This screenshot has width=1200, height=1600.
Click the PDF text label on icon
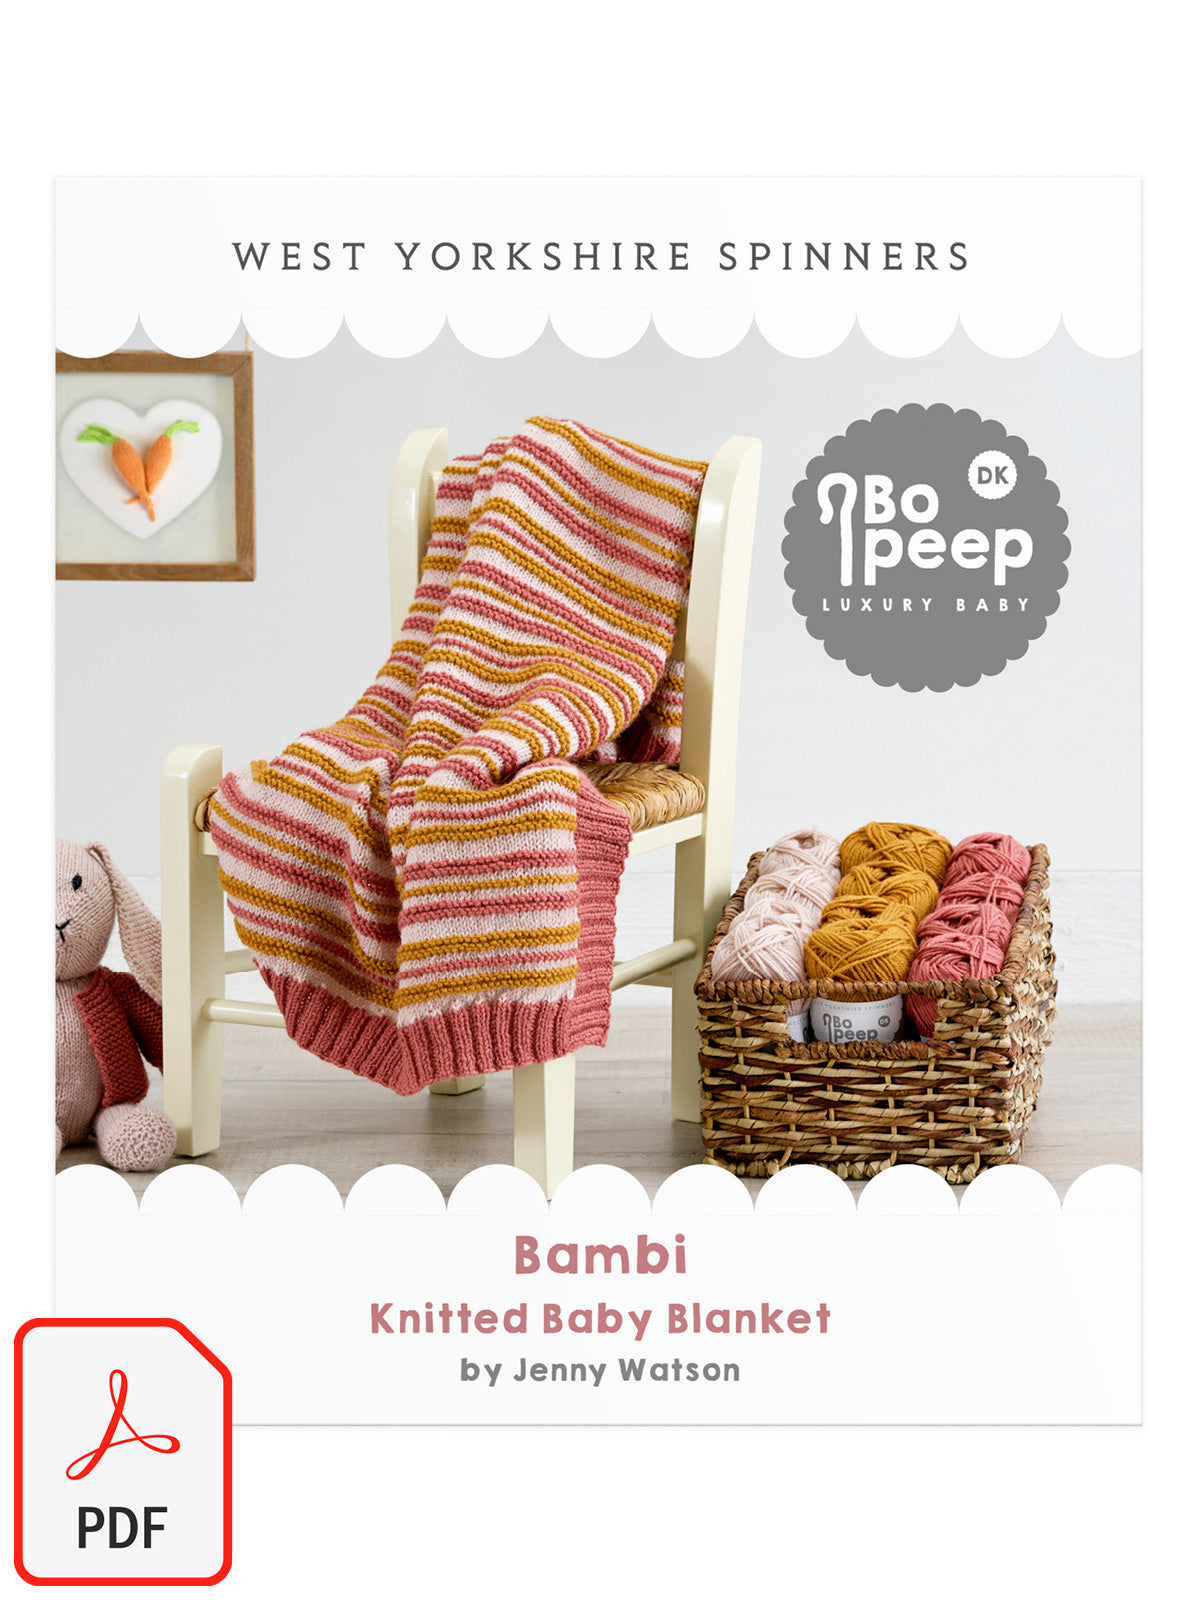(x=122, y=1527)
